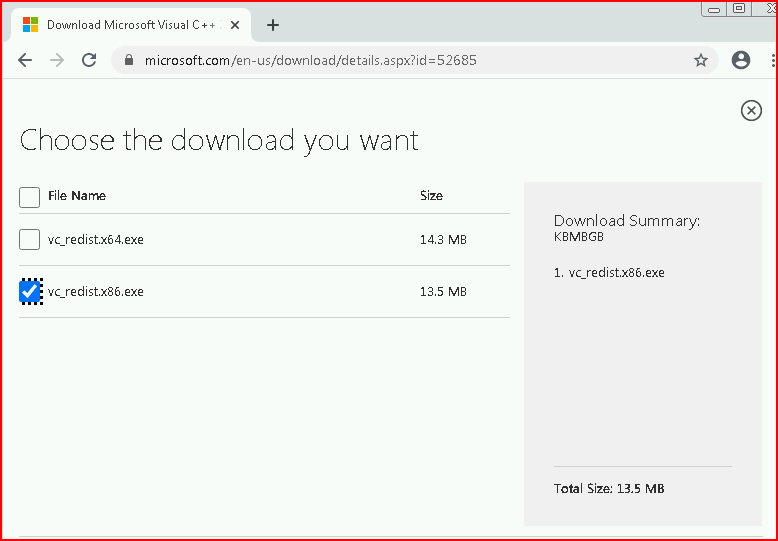Viewport: 778px width, 541px height.
Task: Click the Choose the download you want heading
Action: (219, 141)
